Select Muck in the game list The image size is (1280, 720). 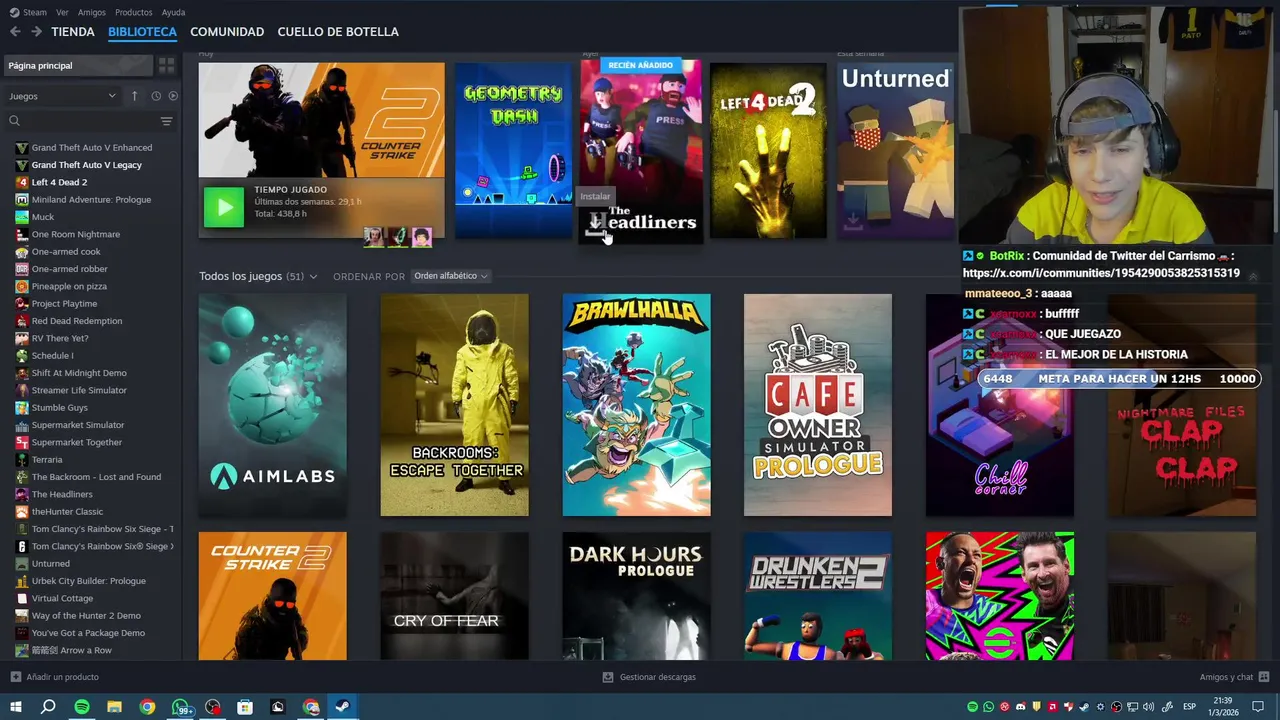[x=43, y=217]
